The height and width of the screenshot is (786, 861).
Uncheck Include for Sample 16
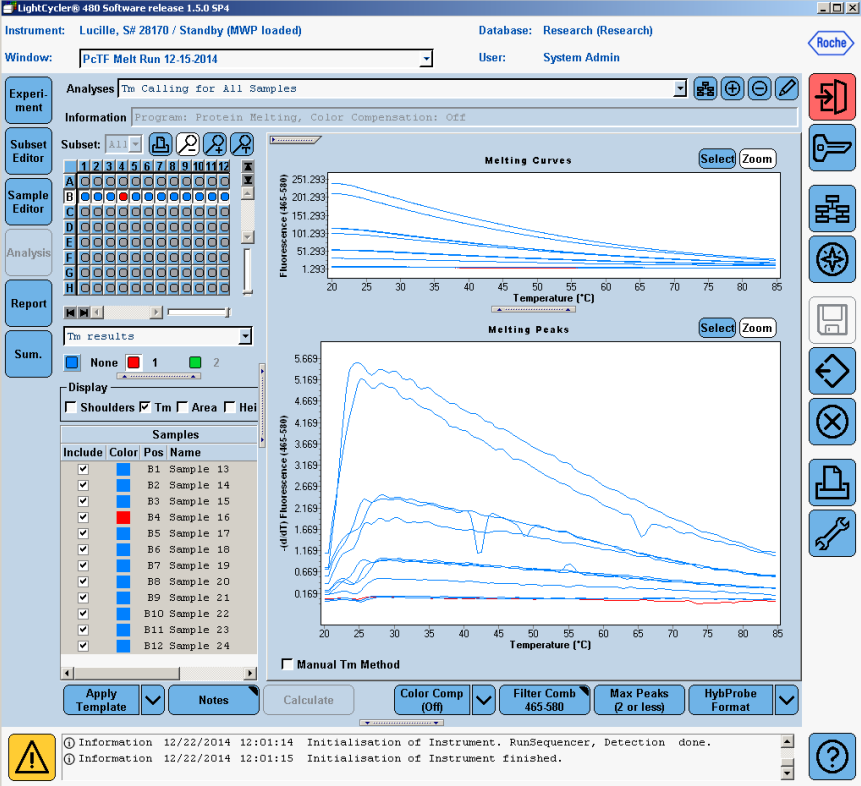(x=84, y=517)
